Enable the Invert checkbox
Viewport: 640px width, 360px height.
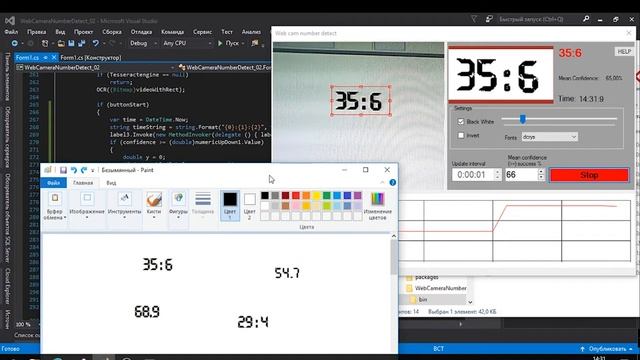pos(461,135)
